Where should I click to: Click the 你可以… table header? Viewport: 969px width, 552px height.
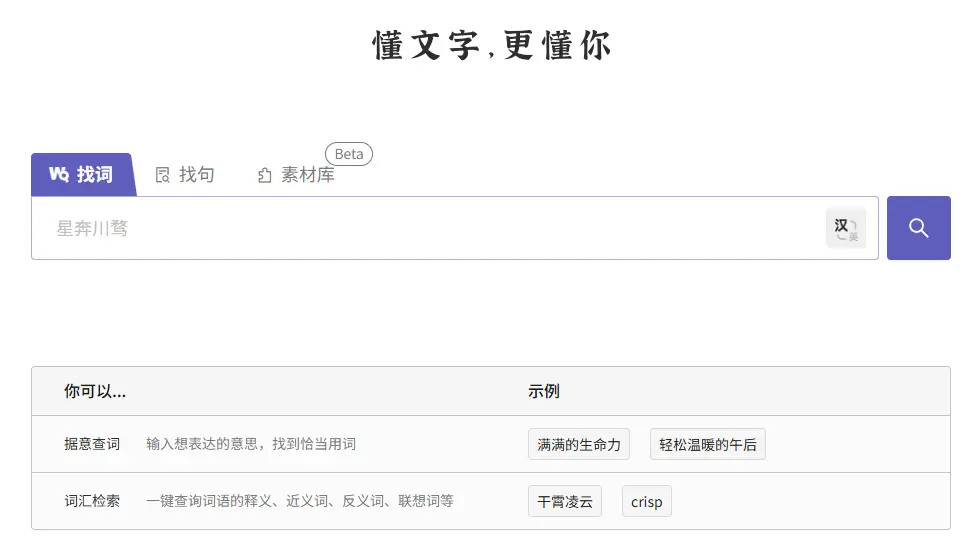click(x=95, y=391)
